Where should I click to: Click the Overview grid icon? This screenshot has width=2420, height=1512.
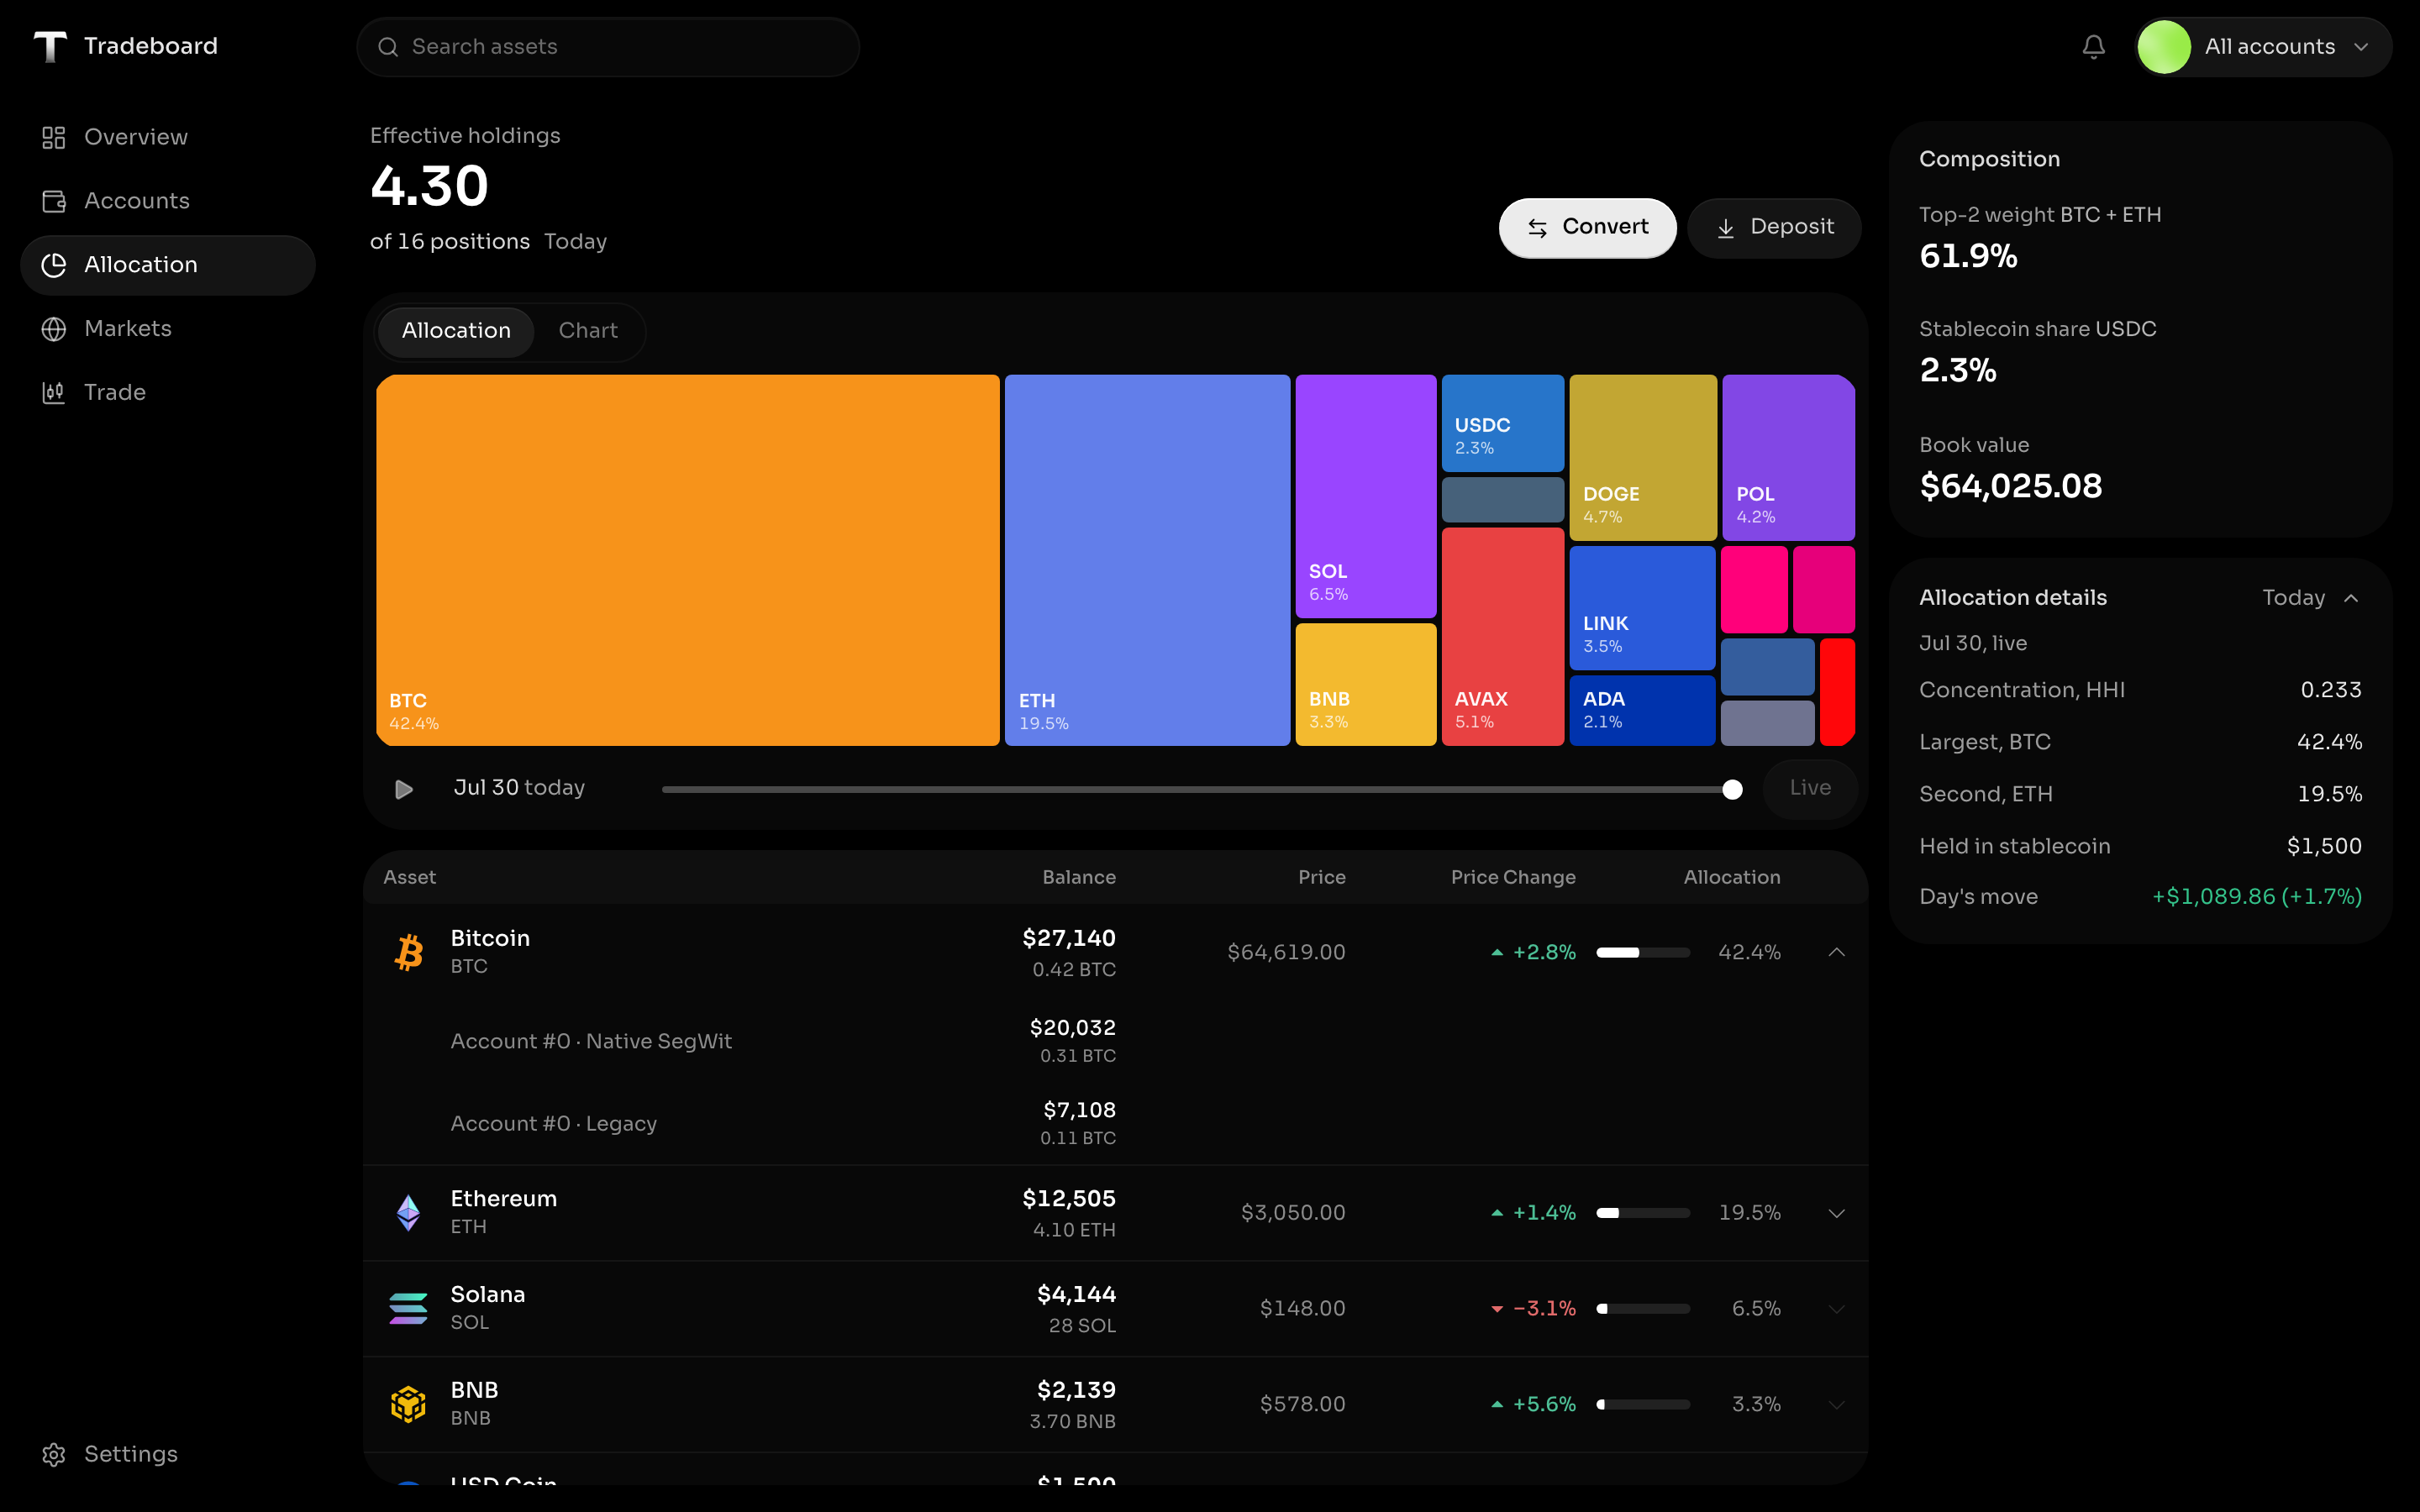coord(54,137)
